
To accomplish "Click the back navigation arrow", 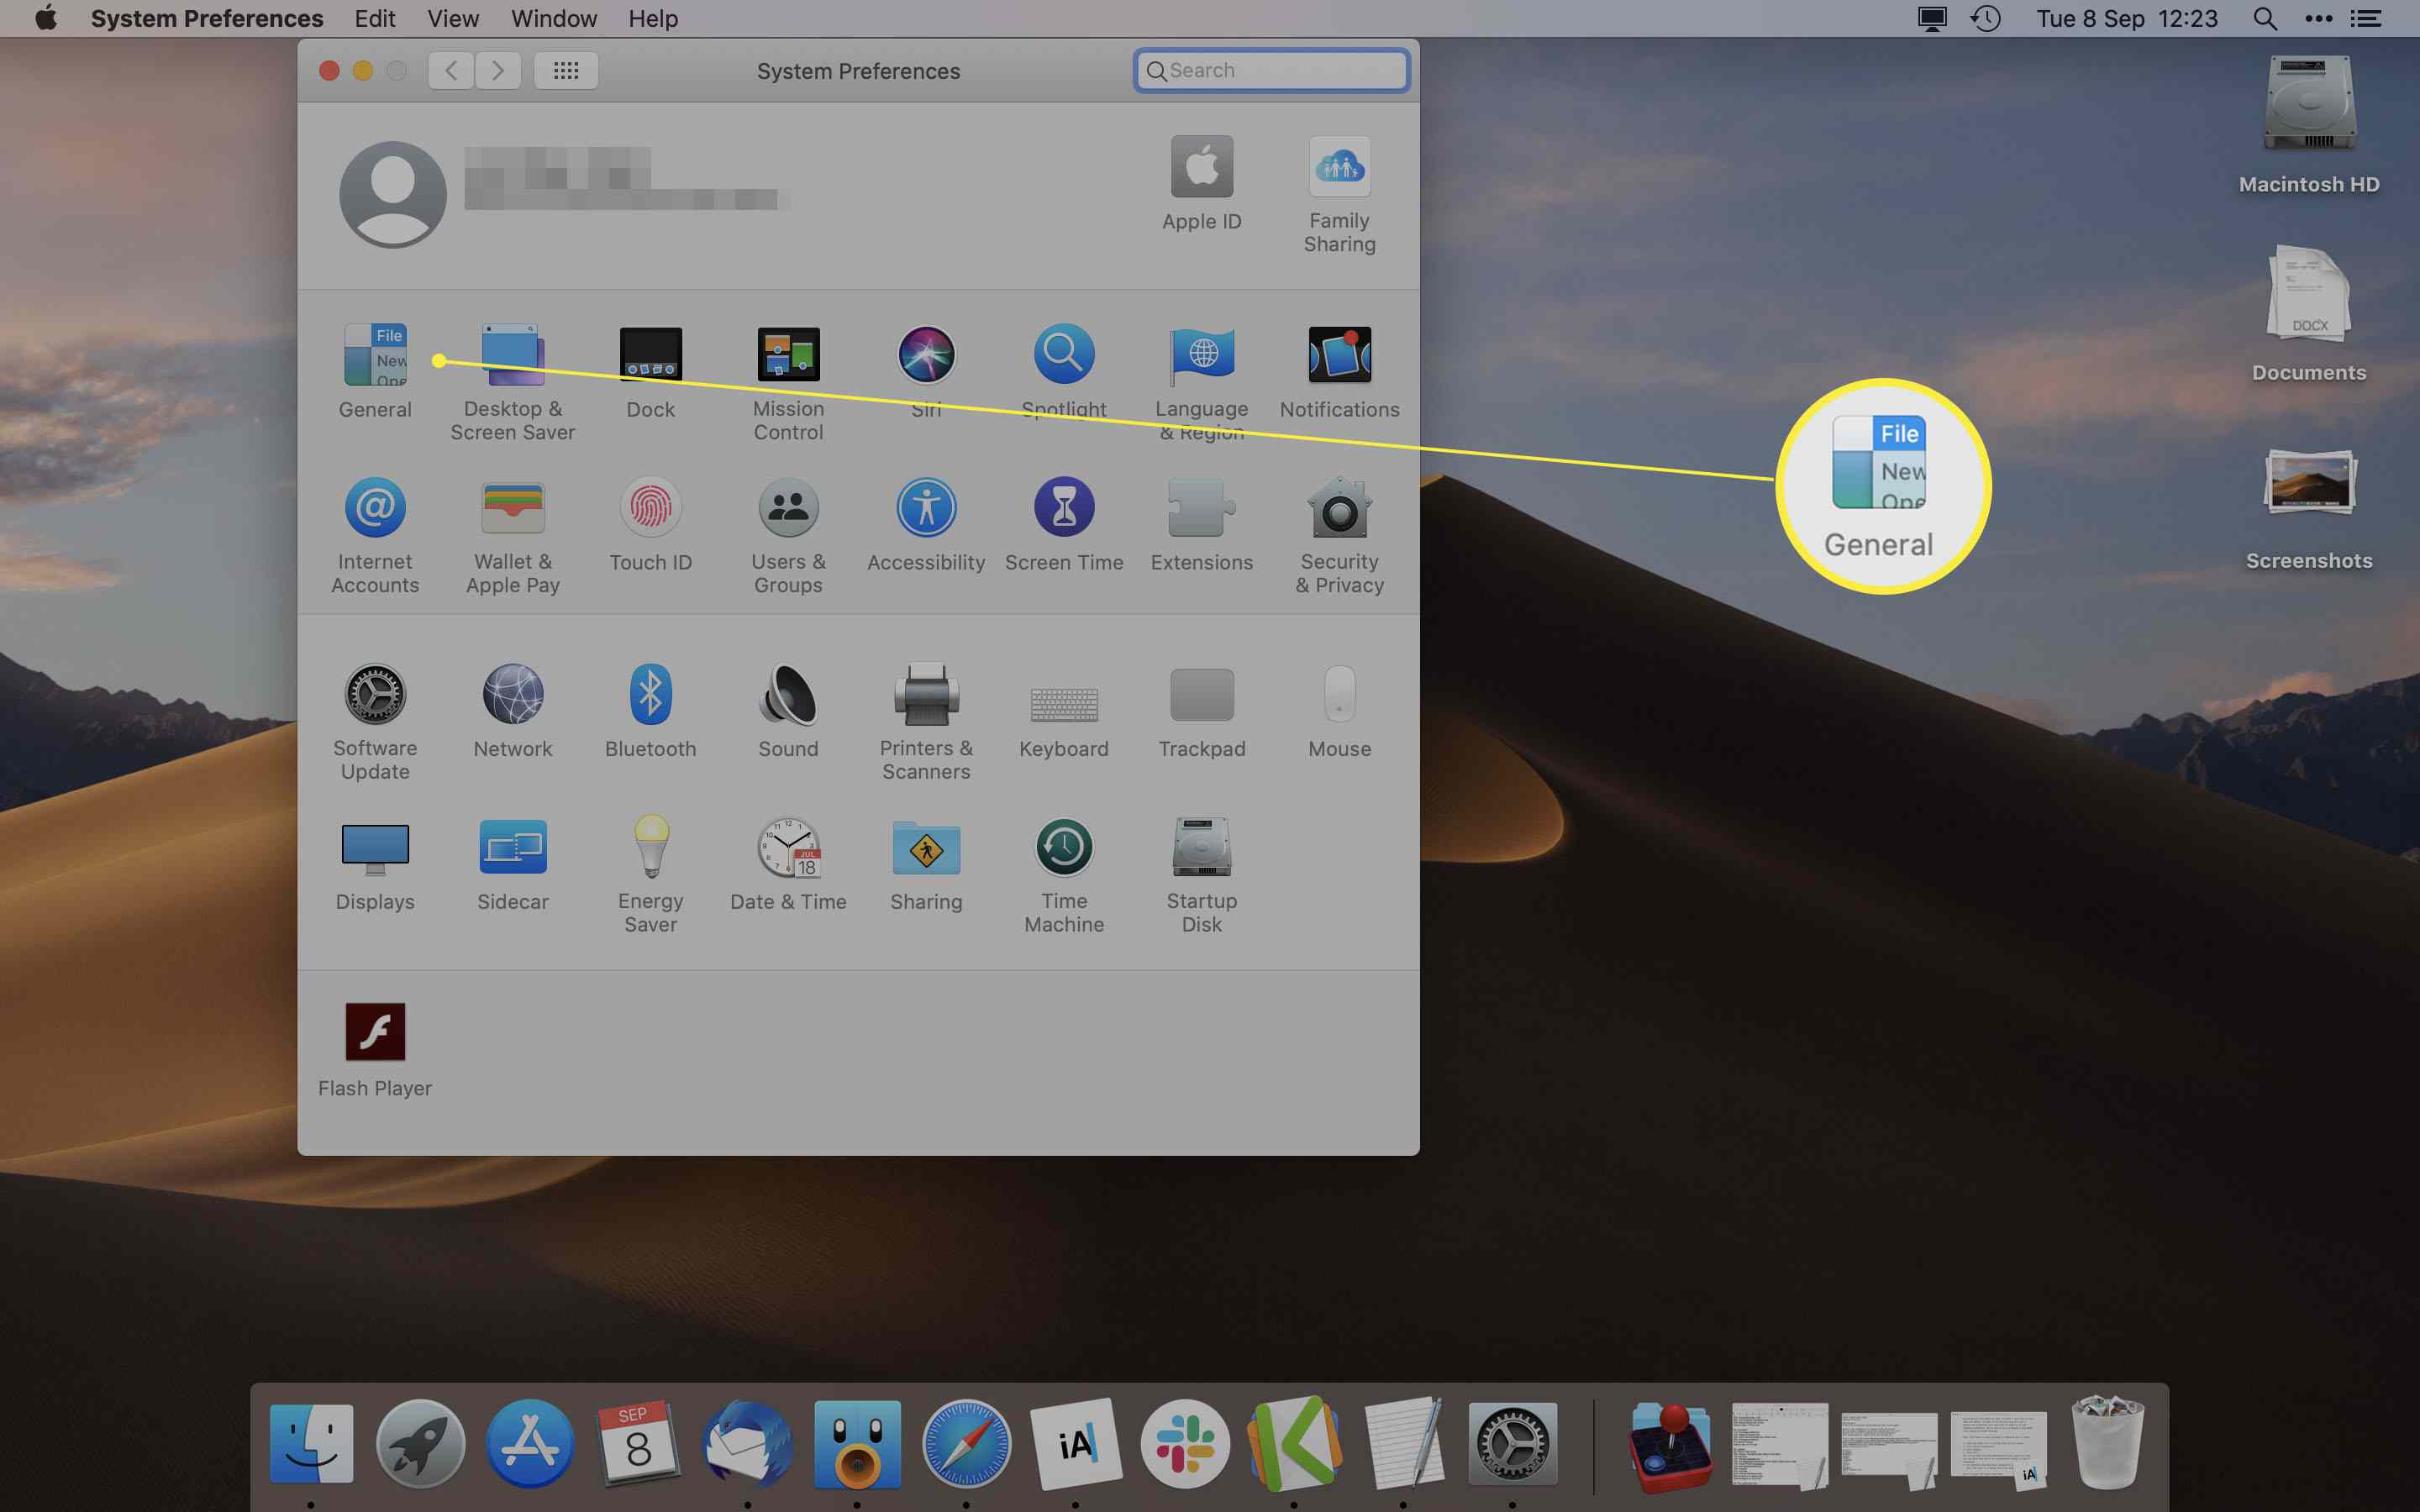I will pyautogui.click(x=450, y=70).
